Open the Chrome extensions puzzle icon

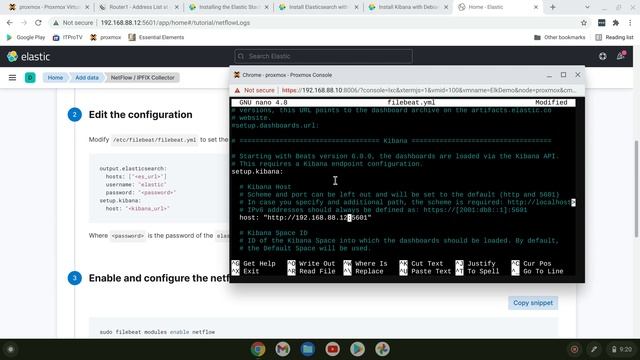(616, 23)
